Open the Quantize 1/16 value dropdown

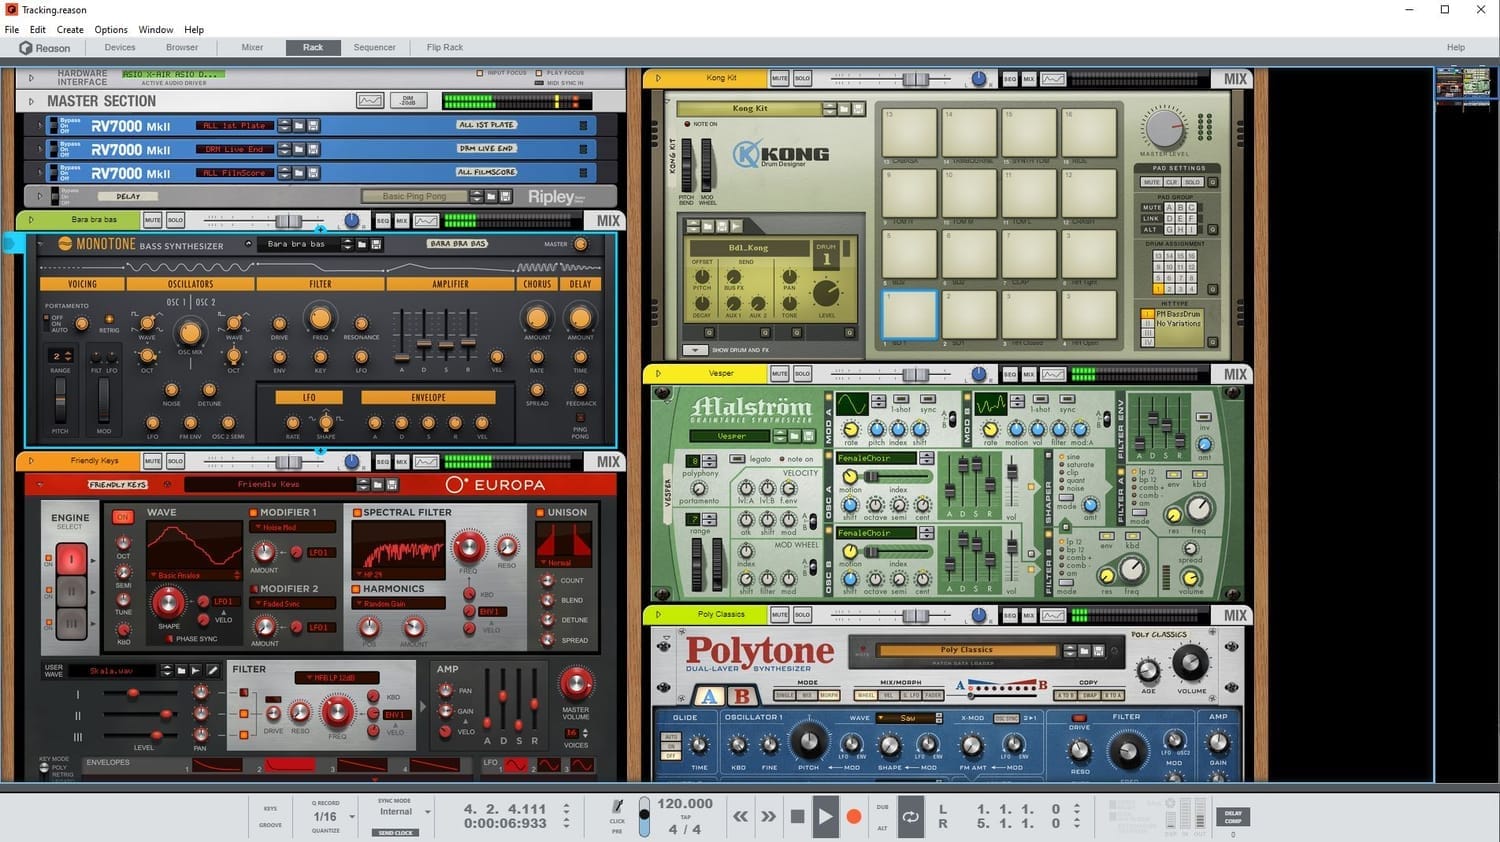tap(352, 817)
